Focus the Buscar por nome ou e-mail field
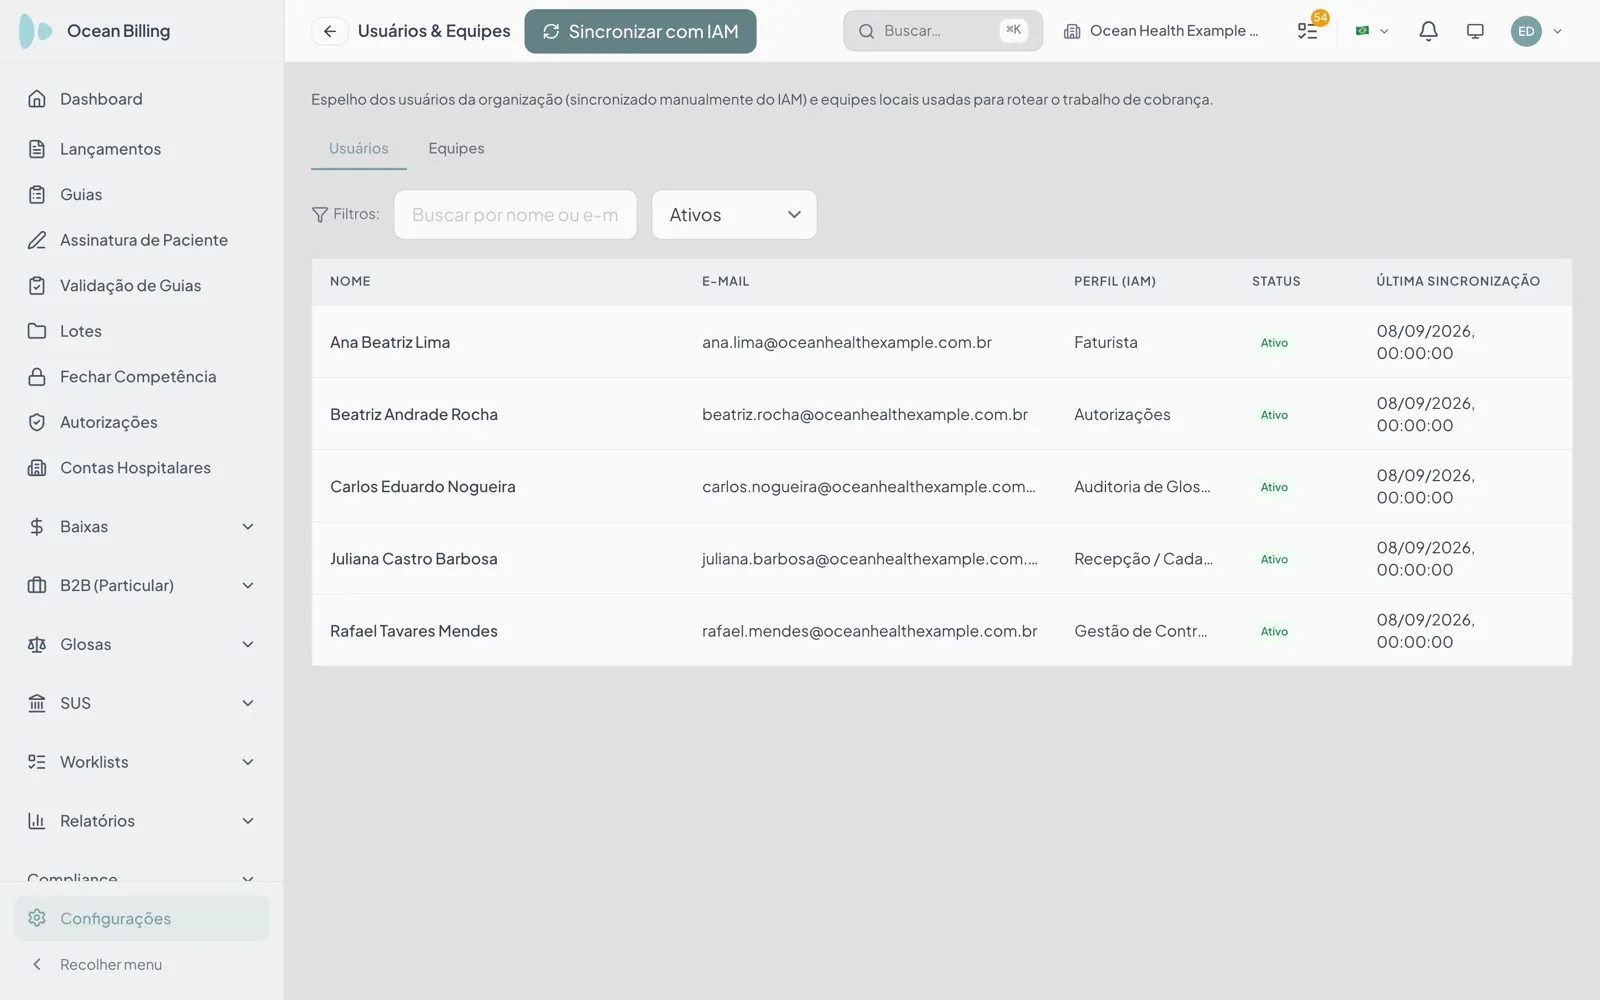The image size is (1600, 1000). point(515,215)
